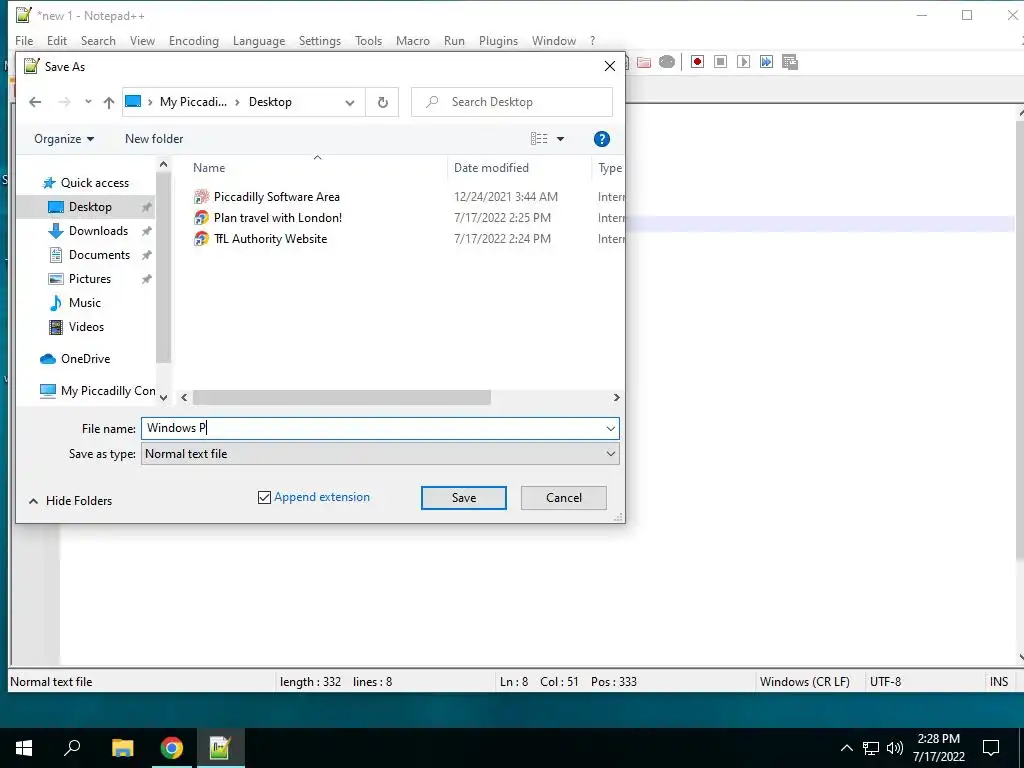Open Google Chrome from taskbar
The height and width of the screenshot is (768, 1024).
click(x=172, y=748)
